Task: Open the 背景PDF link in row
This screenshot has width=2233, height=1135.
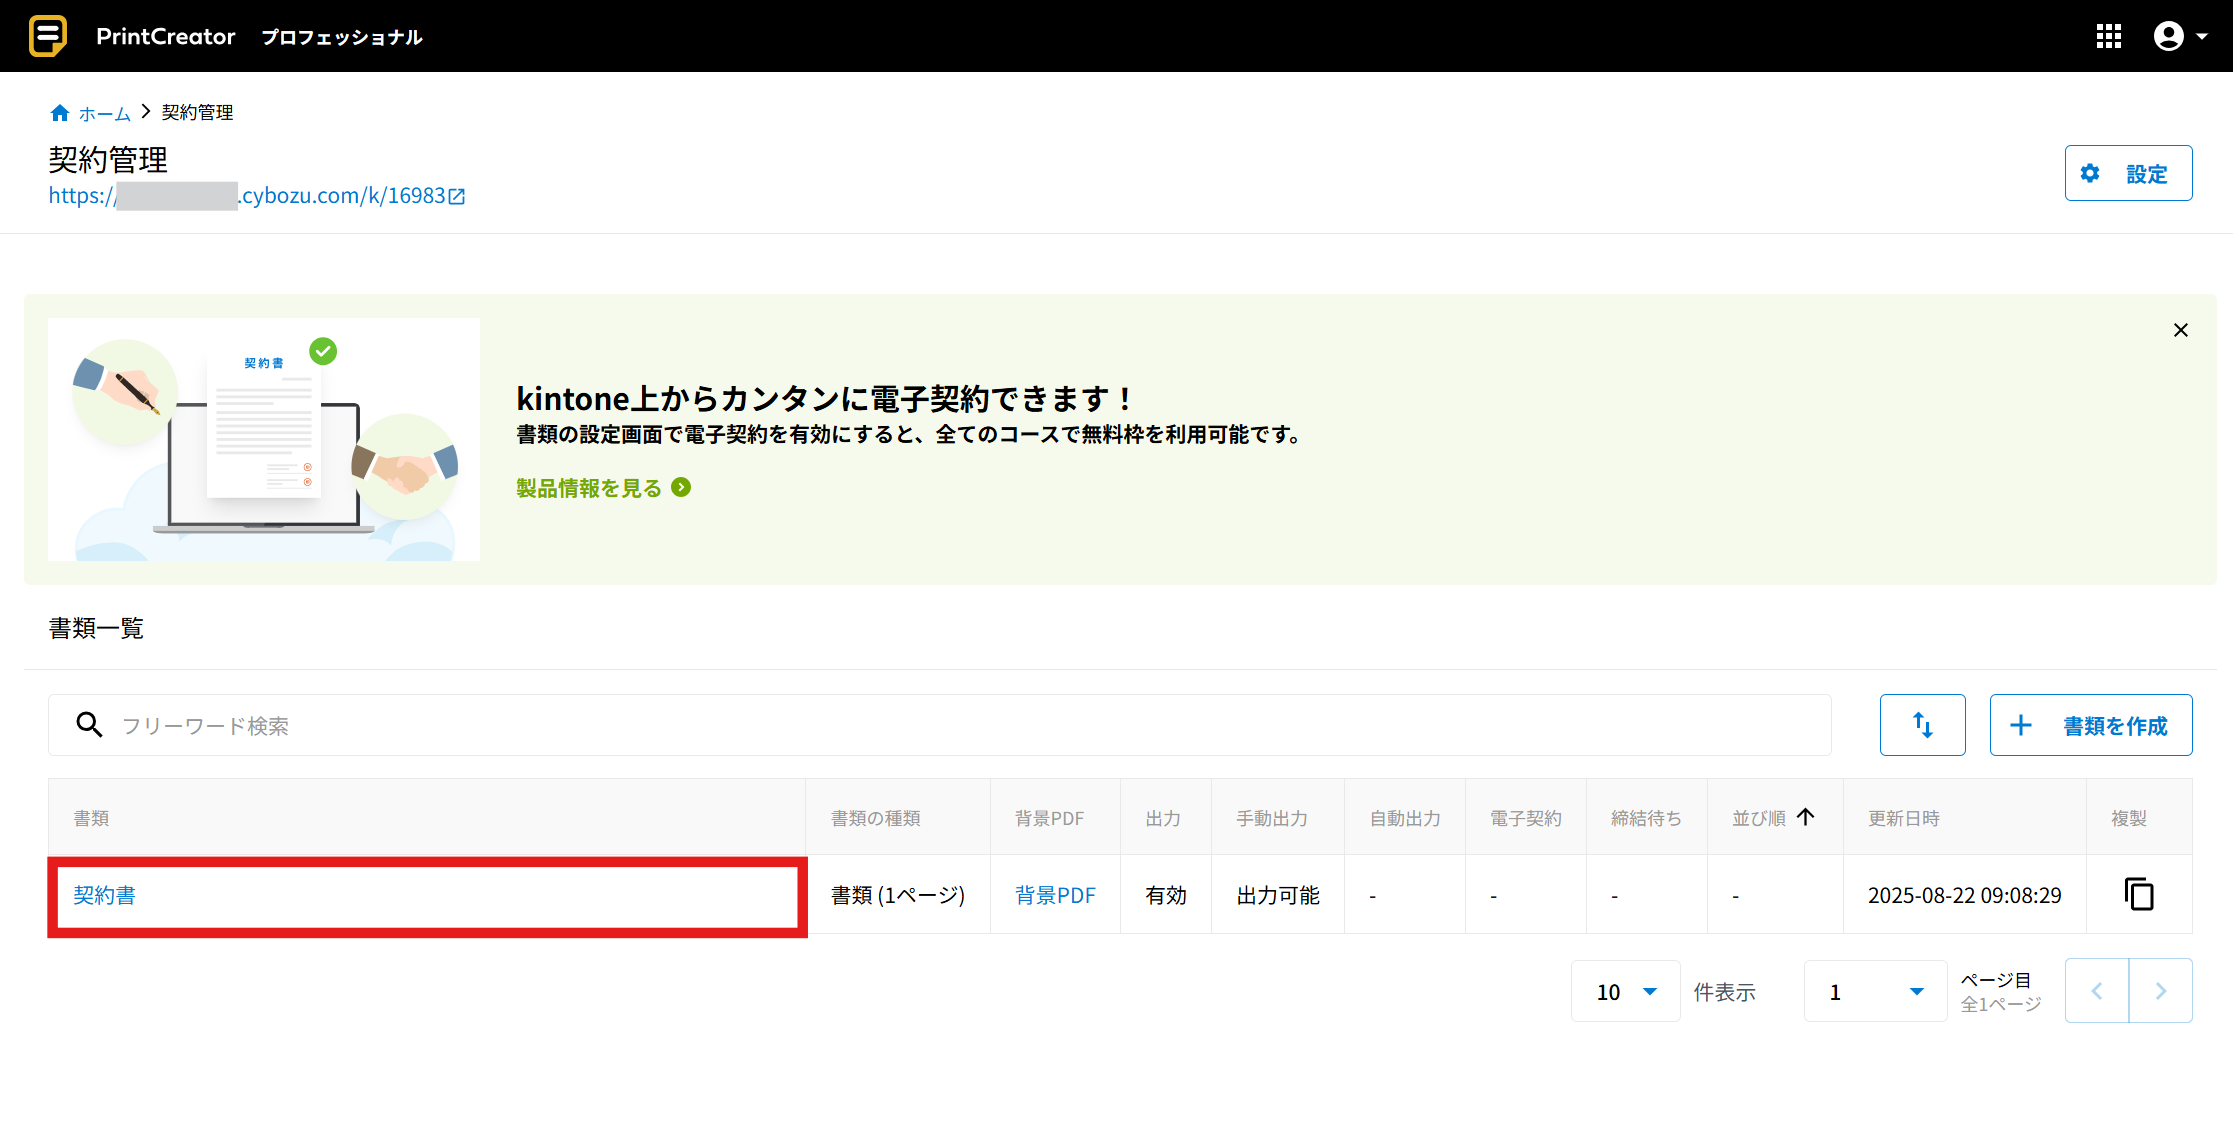Action: (x=1055, y=895)
